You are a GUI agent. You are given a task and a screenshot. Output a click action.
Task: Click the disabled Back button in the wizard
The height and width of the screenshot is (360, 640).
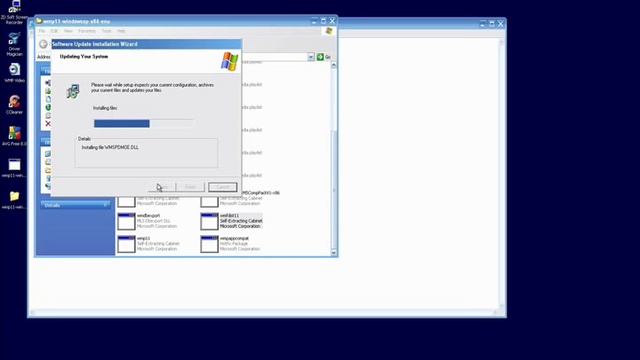(x=162, y=187)
